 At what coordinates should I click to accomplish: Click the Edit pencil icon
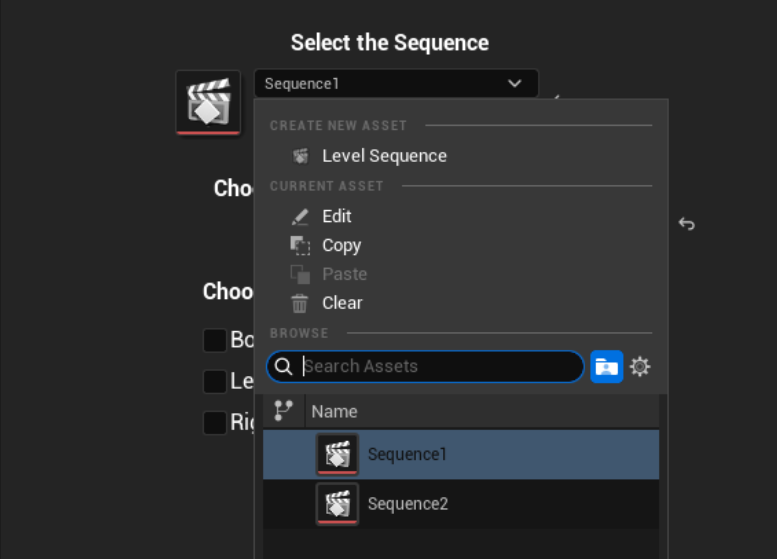point(300,217)
